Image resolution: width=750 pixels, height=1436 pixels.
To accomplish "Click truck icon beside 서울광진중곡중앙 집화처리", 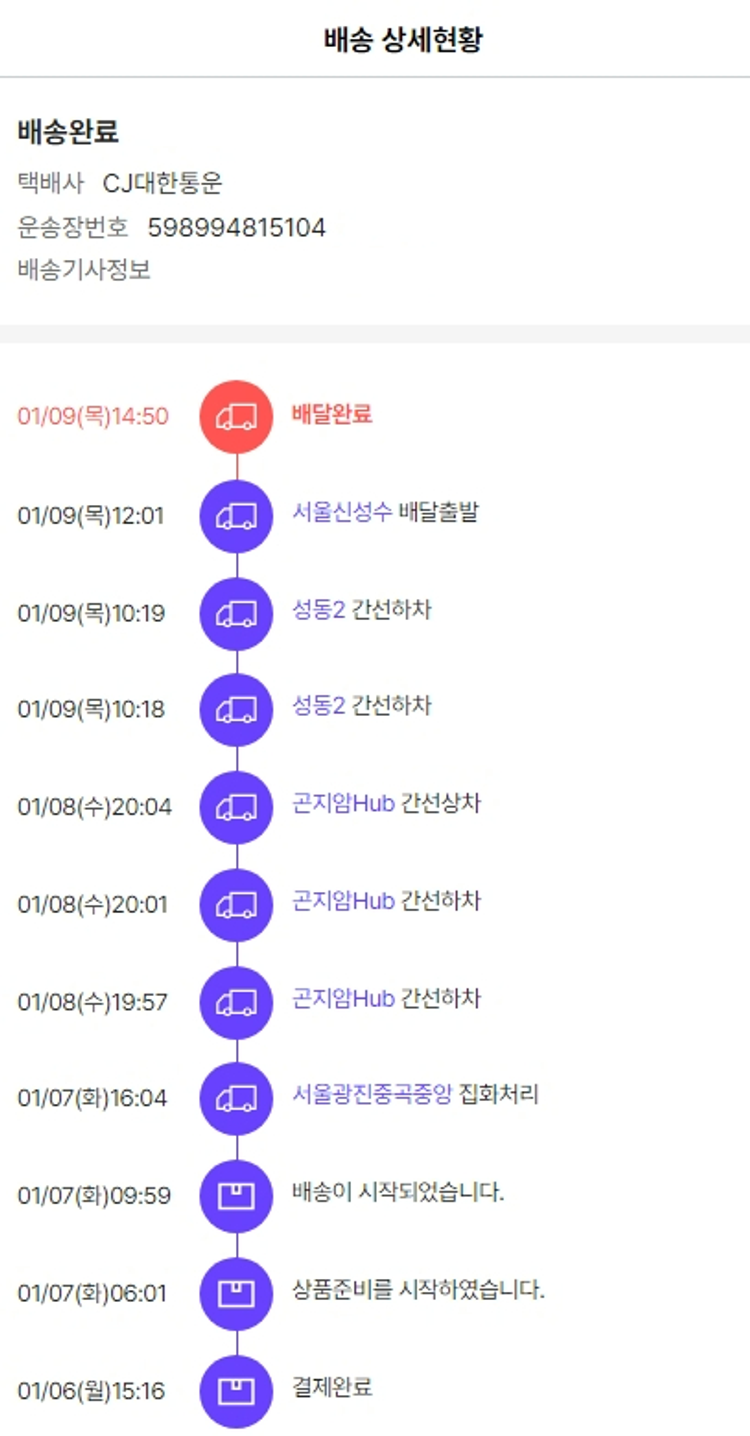I will (236, 1098).
